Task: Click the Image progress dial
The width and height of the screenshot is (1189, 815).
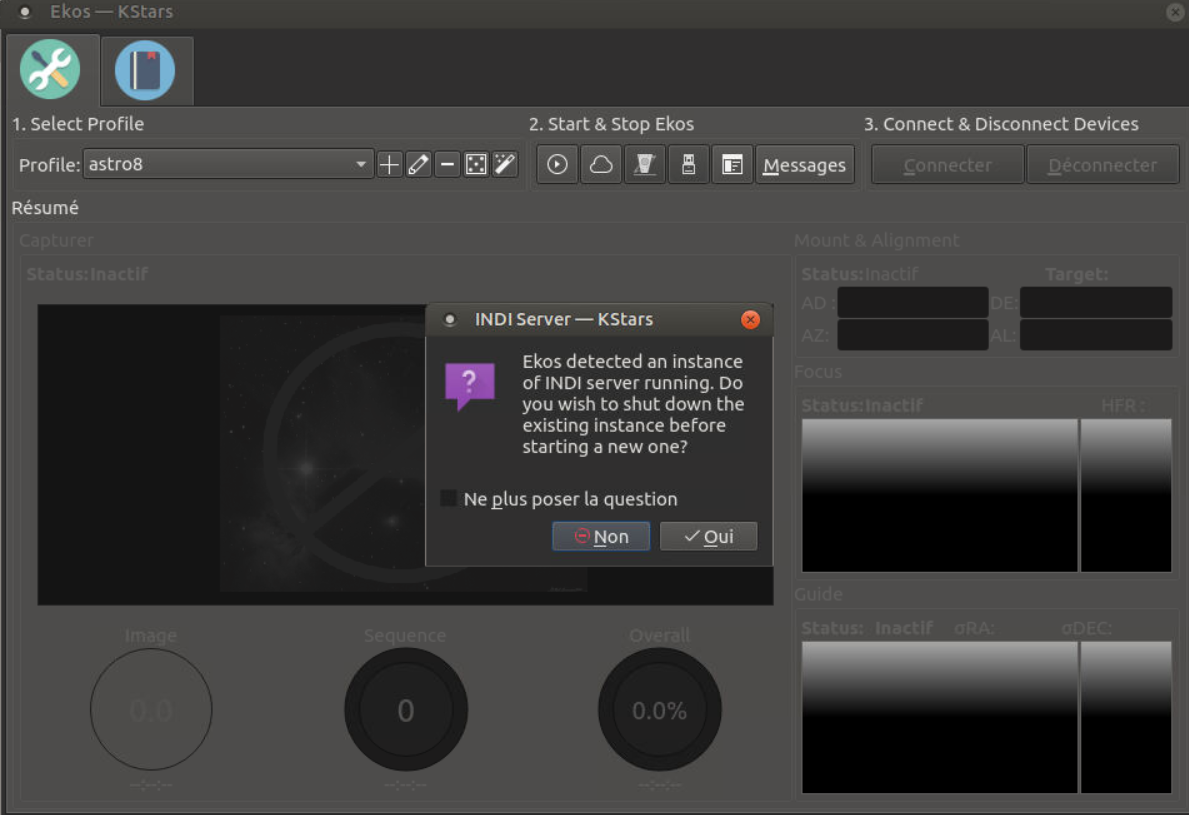Action: click(x=151, y=710)
